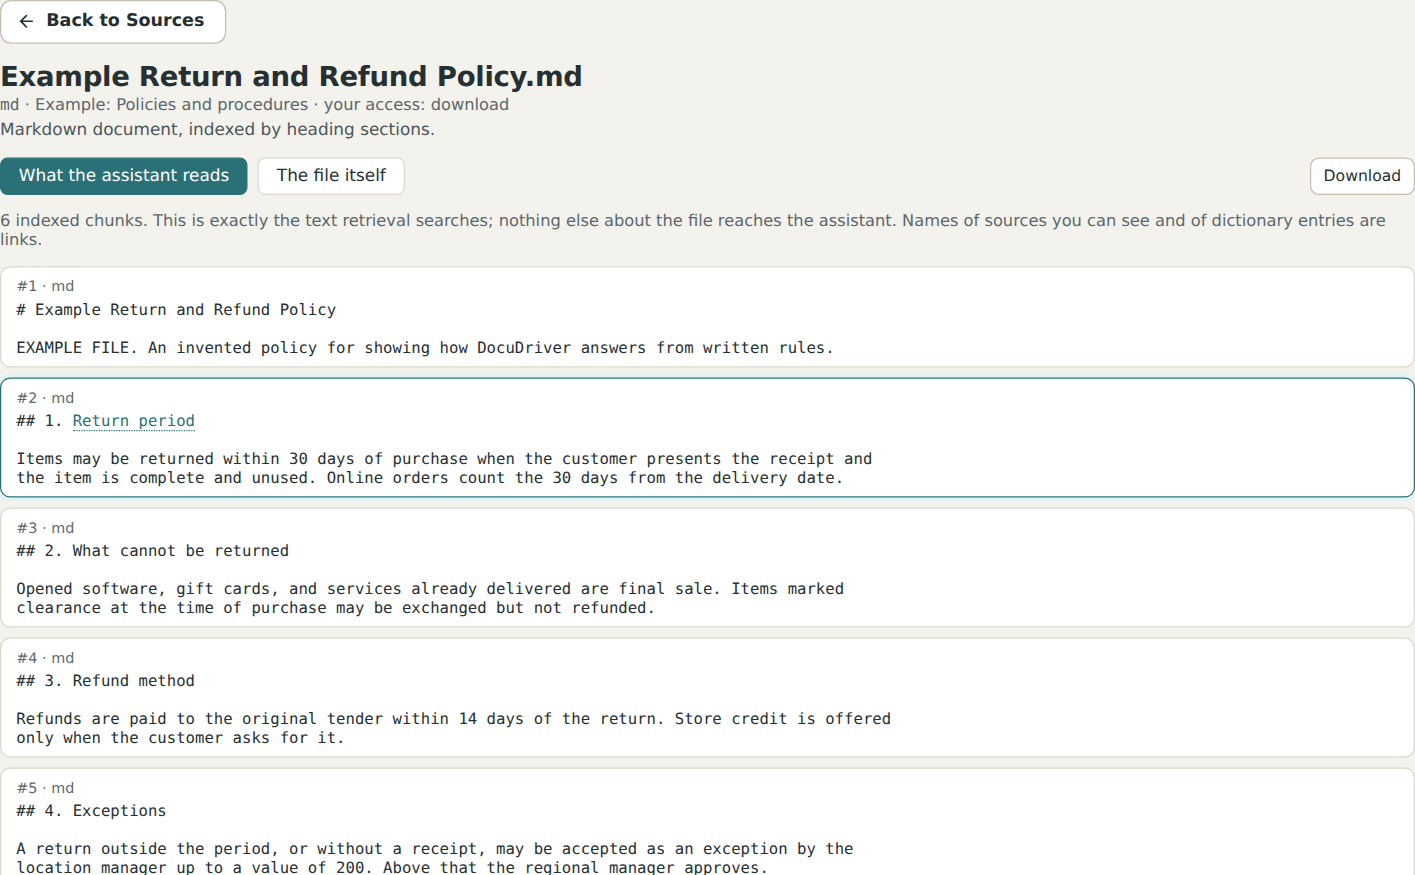Click the "#2 · md" chunk label
Screen dimensions: 1415x875
tap(45, 398)
